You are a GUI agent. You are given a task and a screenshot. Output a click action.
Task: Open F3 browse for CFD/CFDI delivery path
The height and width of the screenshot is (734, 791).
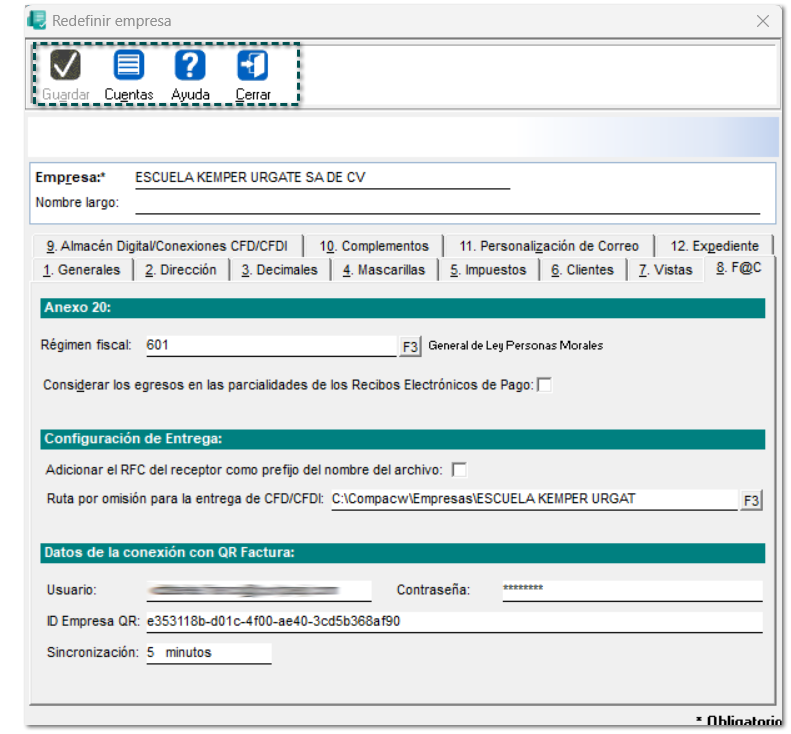pos(751,500)
